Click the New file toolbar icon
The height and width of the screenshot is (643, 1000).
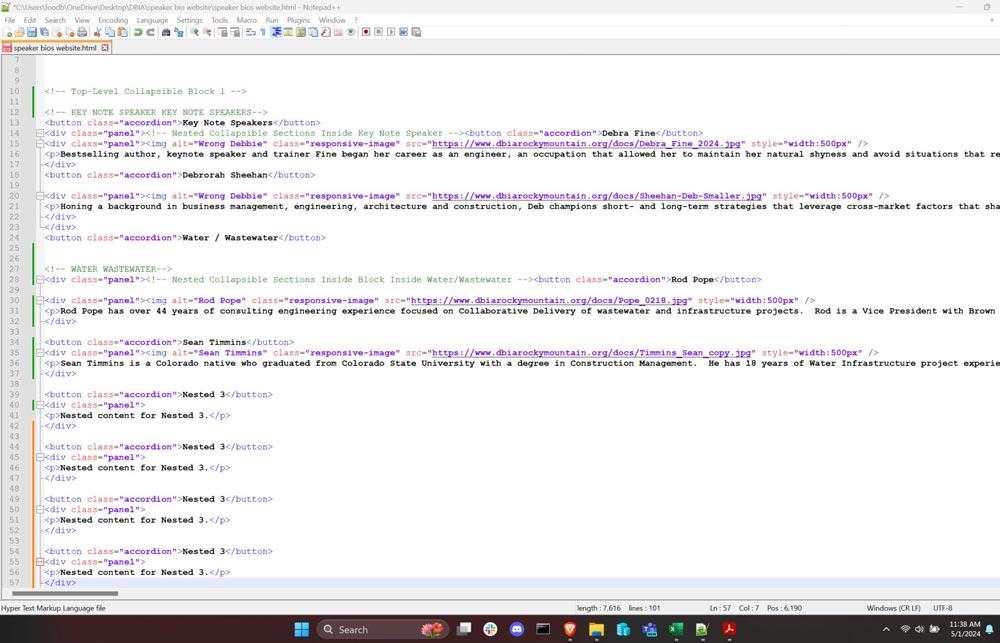[7, 32]
